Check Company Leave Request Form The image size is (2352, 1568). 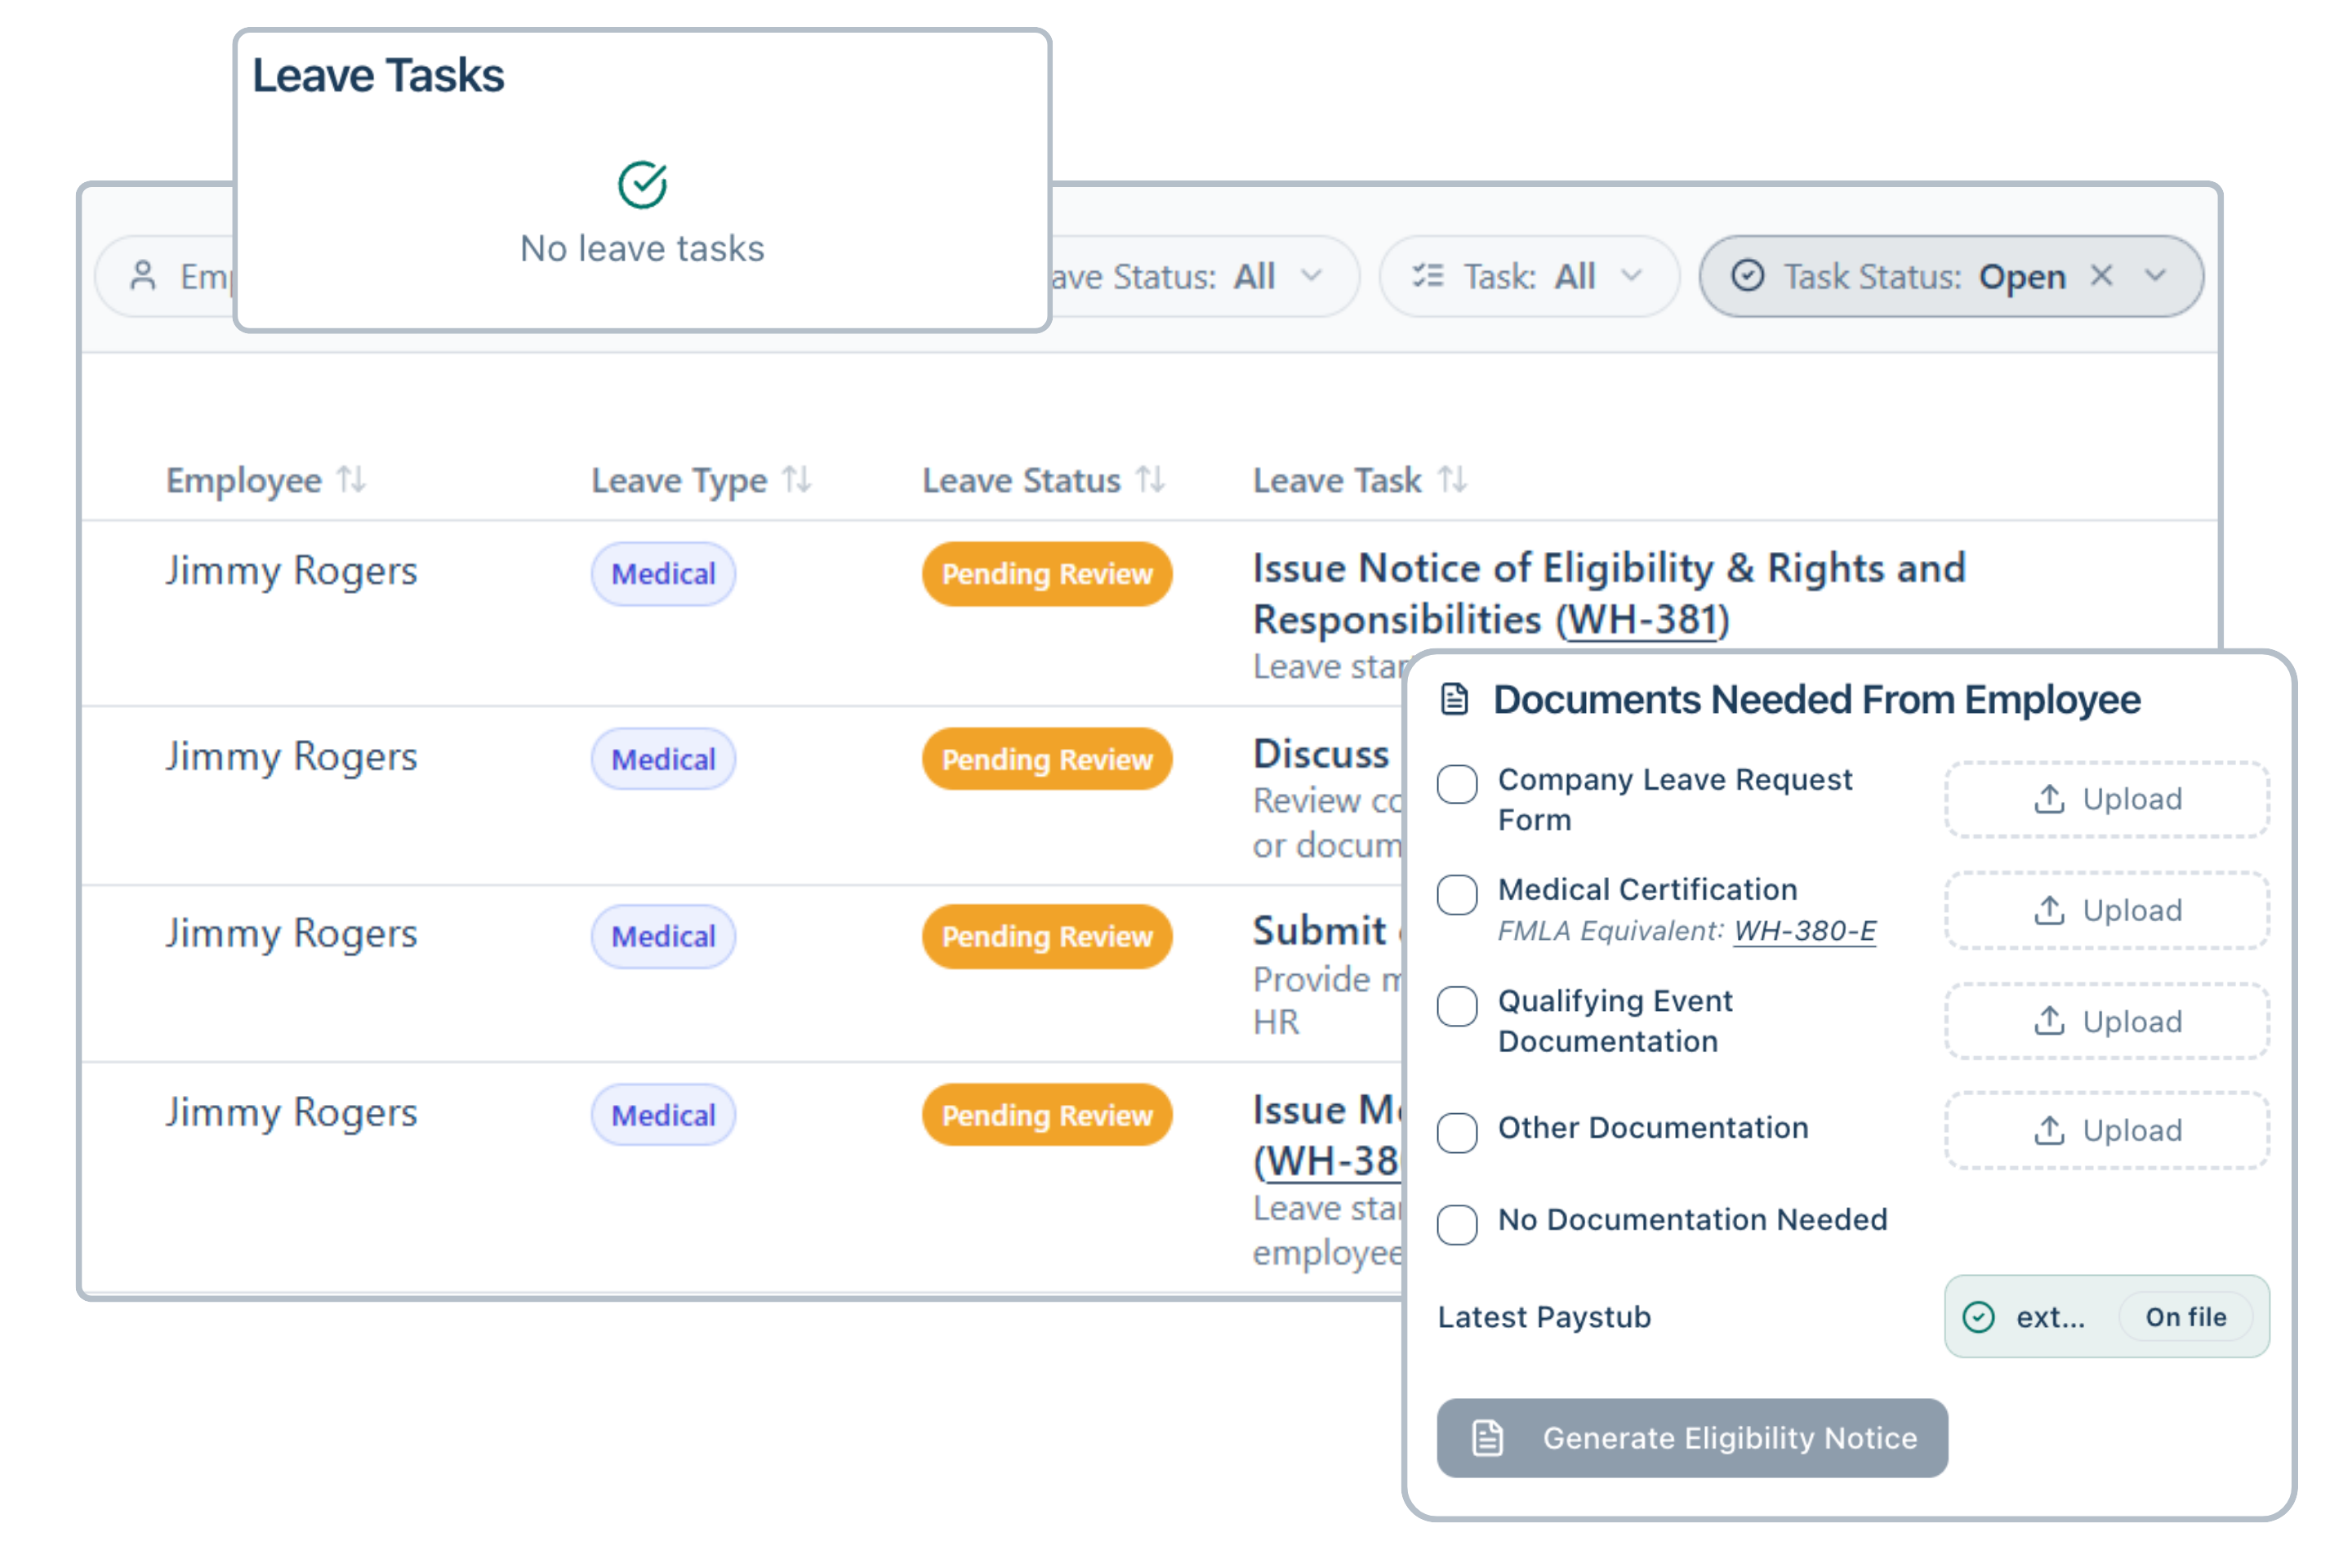(1457, 784)
